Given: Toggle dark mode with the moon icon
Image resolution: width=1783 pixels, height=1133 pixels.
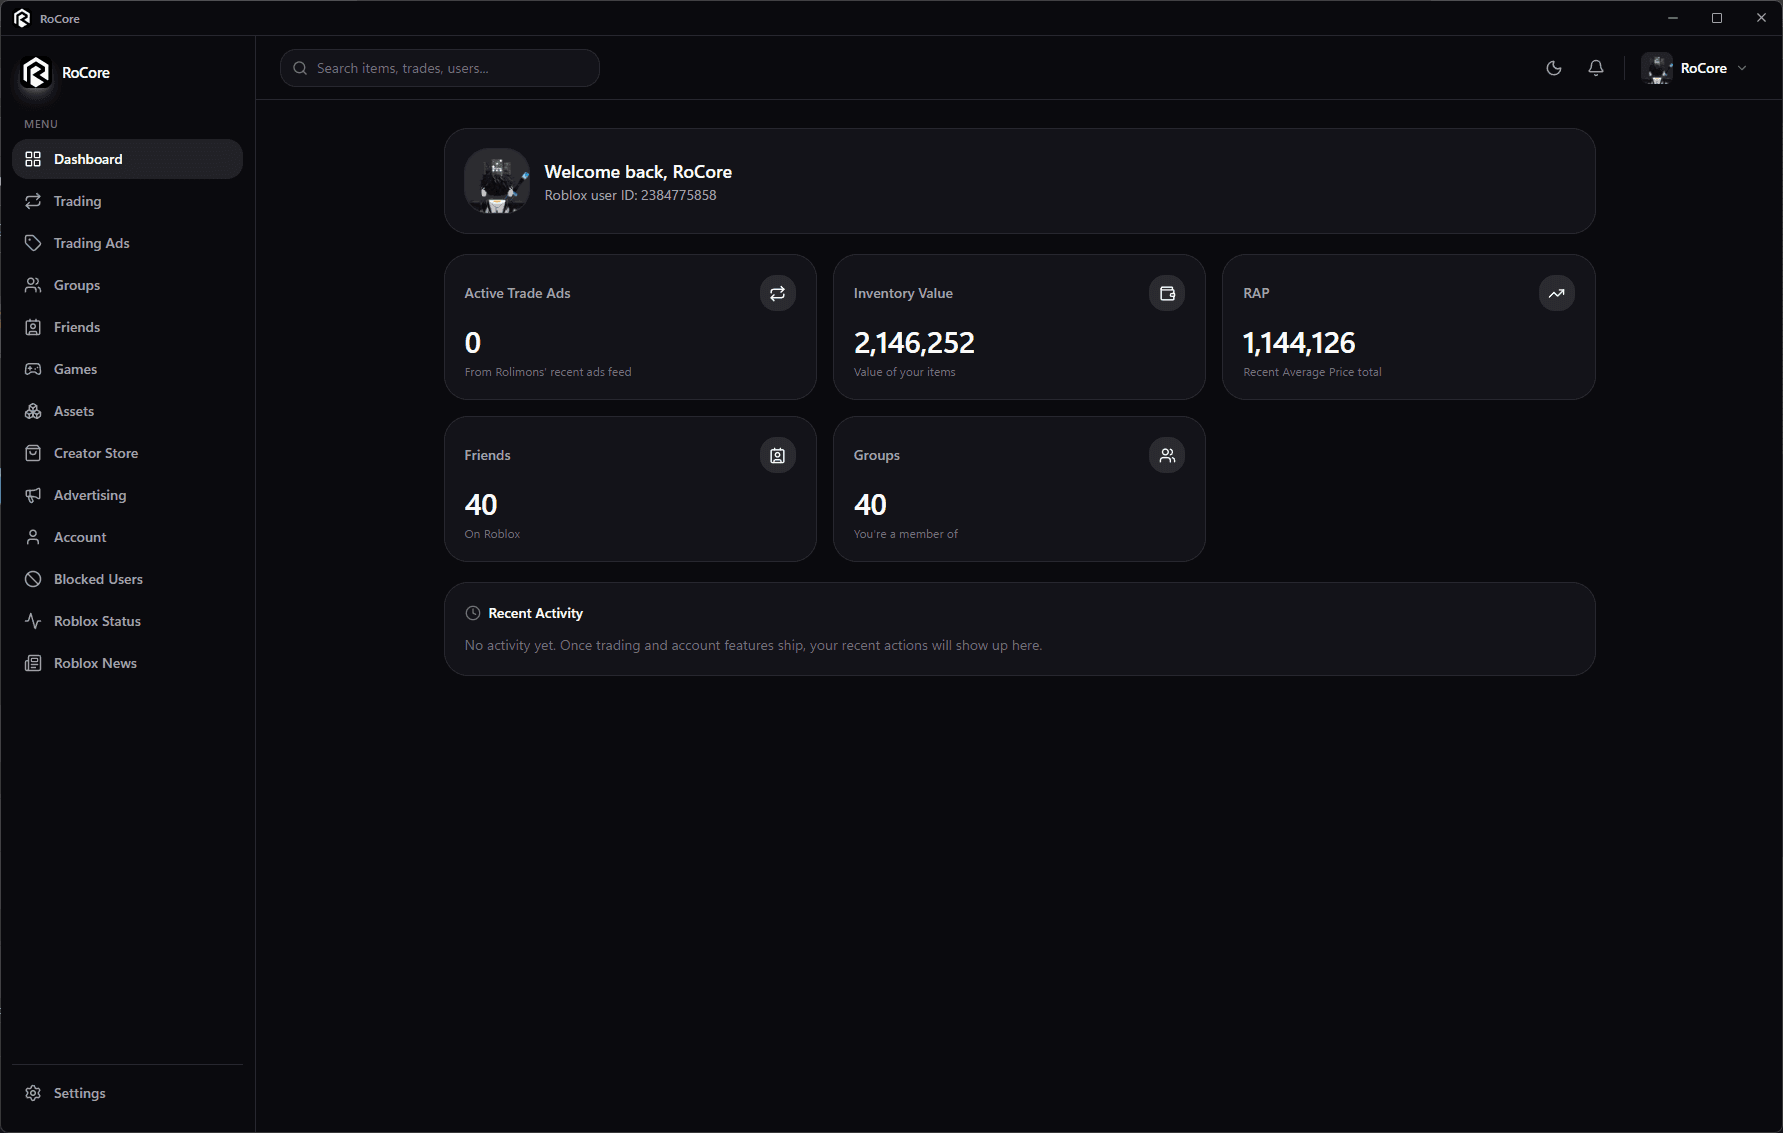Looking at the screenshot, I should pyautogui.click(x=1554, y=68).
